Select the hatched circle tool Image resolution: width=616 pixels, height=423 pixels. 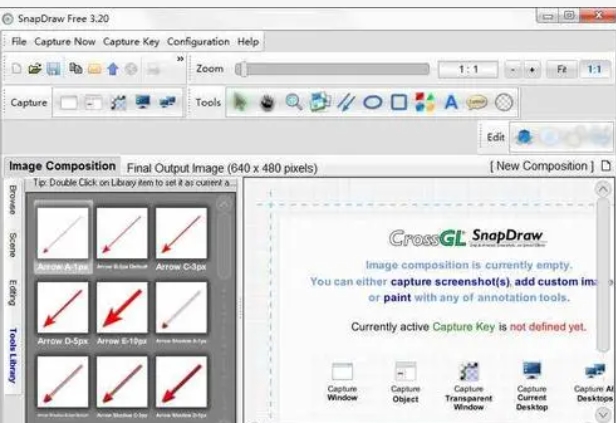504,103
